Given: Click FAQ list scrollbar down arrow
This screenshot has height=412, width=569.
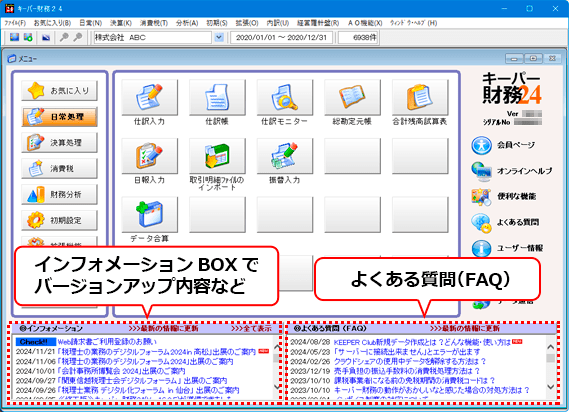Looking at the screenshot, I should [x=550, y=387].
